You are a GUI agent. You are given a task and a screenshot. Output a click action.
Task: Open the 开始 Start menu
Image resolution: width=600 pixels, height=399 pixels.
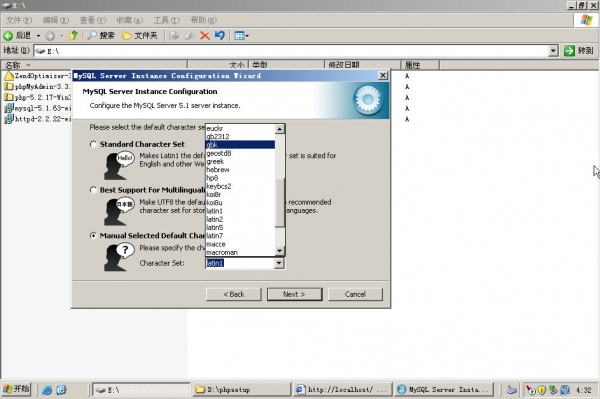[16, 389]
